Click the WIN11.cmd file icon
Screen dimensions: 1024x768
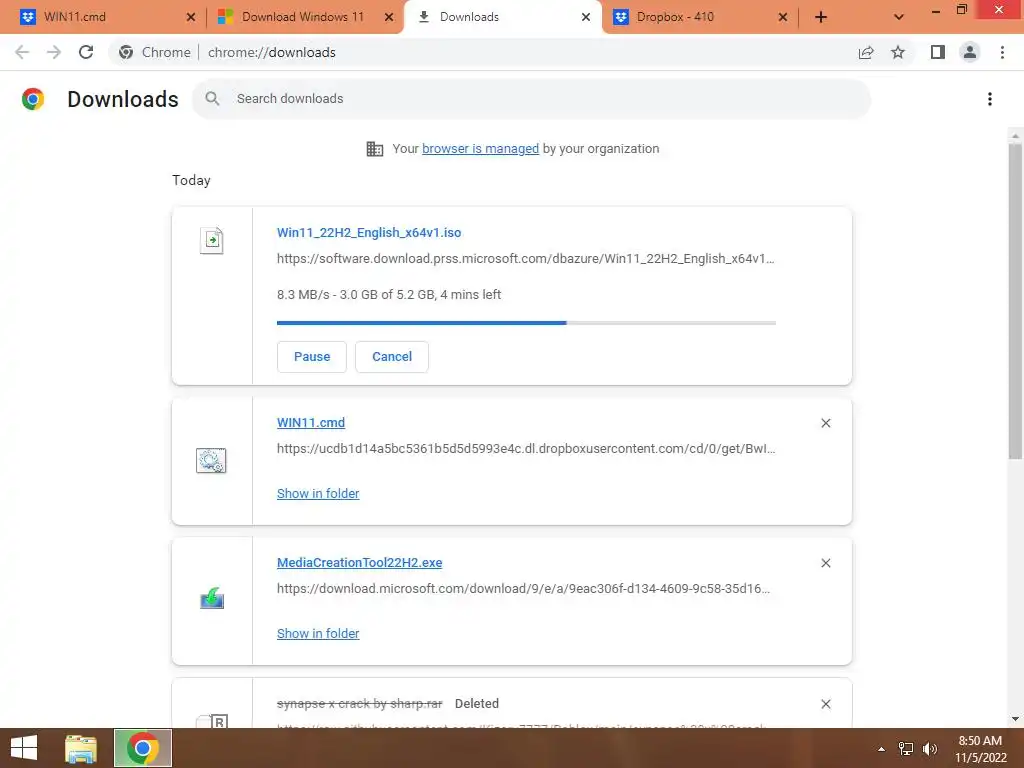click(211, 460)
